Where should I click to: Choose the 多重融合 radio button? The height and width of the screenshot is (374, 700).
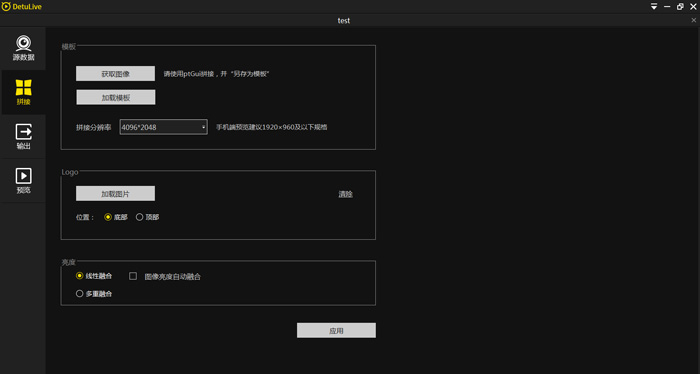pos(79,294)
